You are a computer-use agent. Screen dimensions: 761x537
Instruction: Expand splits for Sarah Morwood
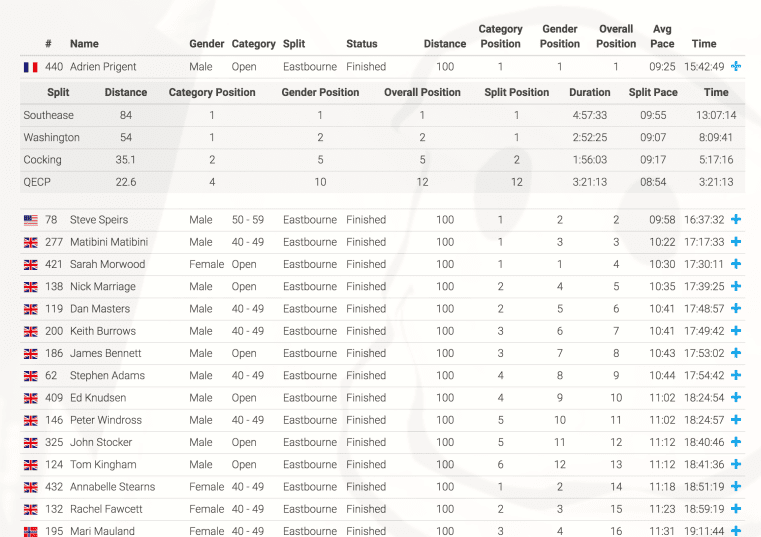[x=736, y=264]
